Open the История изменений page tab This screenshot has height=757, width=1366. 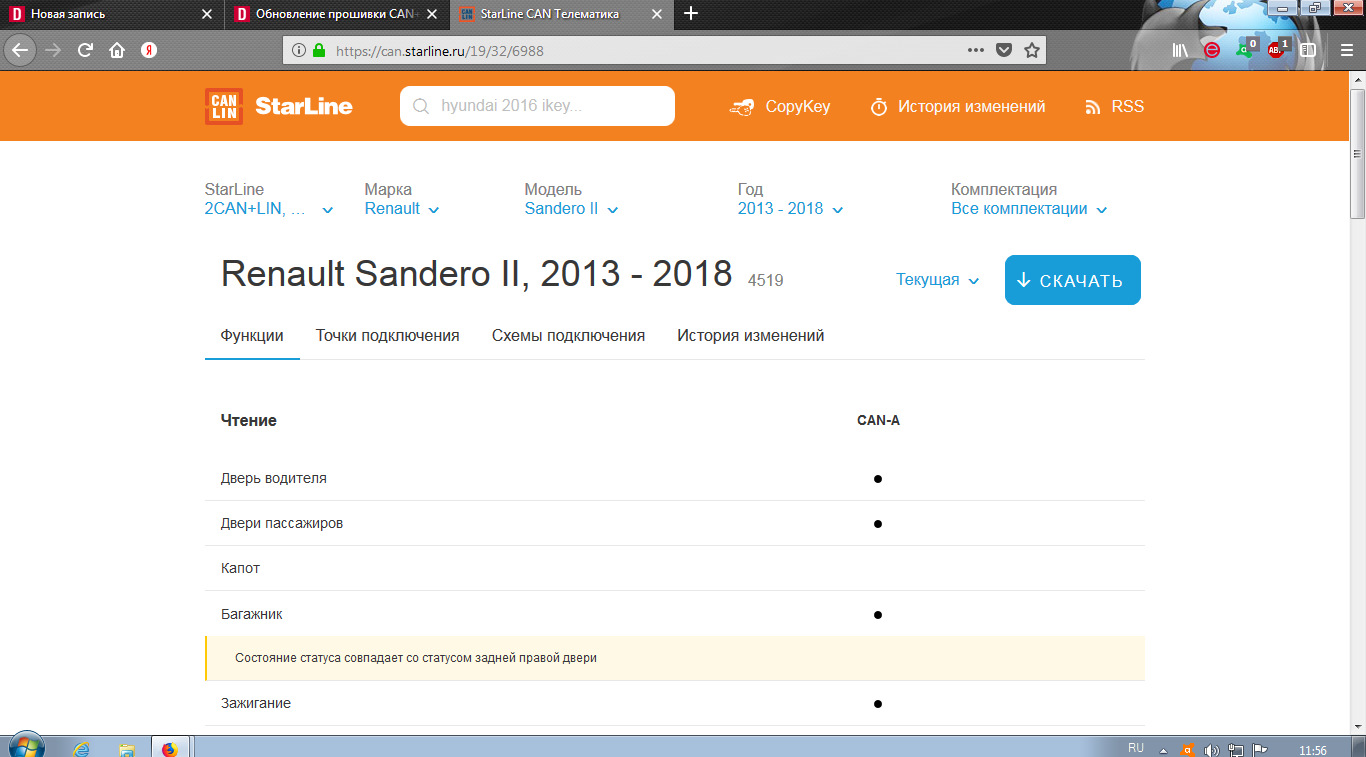pos(751,336)
